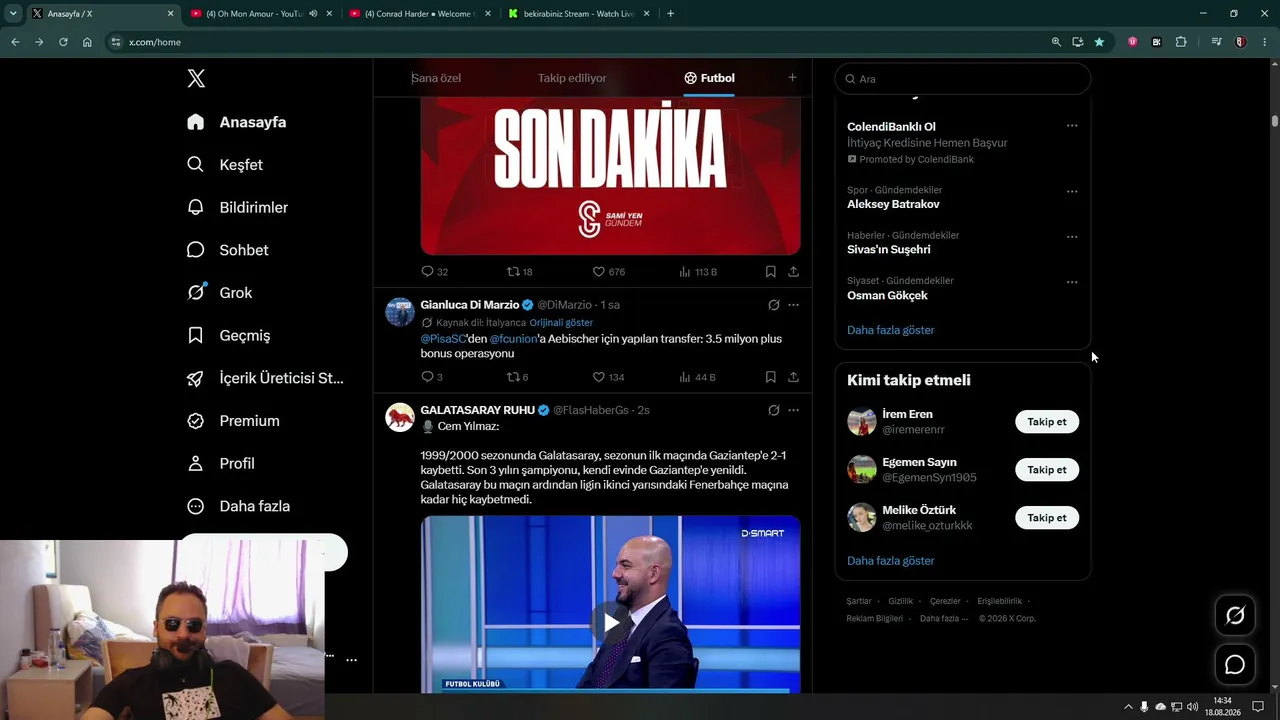Follow Melike Öztürk

1047,518
